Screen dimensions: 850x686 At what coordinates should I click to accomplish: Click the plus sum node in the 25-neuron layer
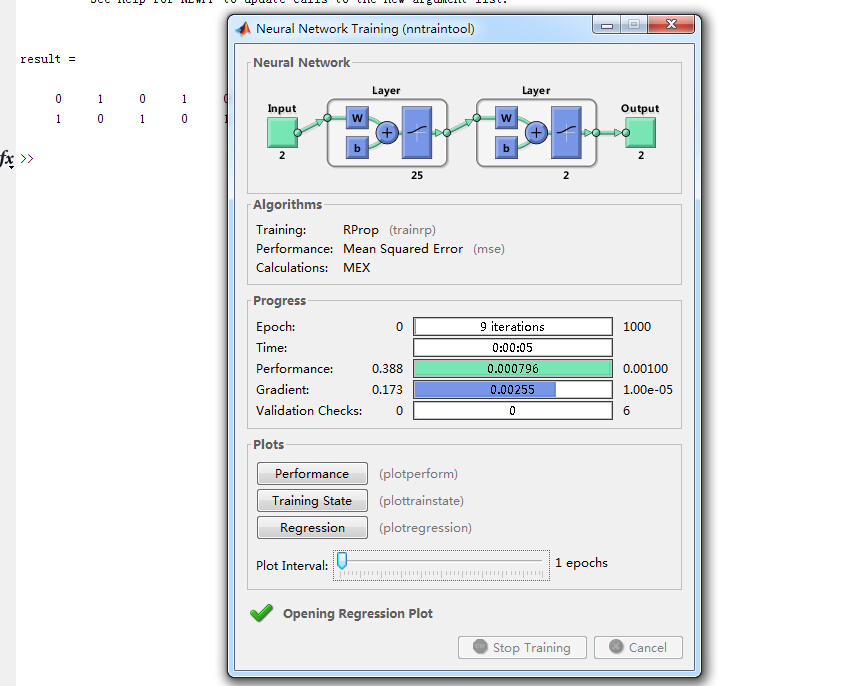coord(387,132)
